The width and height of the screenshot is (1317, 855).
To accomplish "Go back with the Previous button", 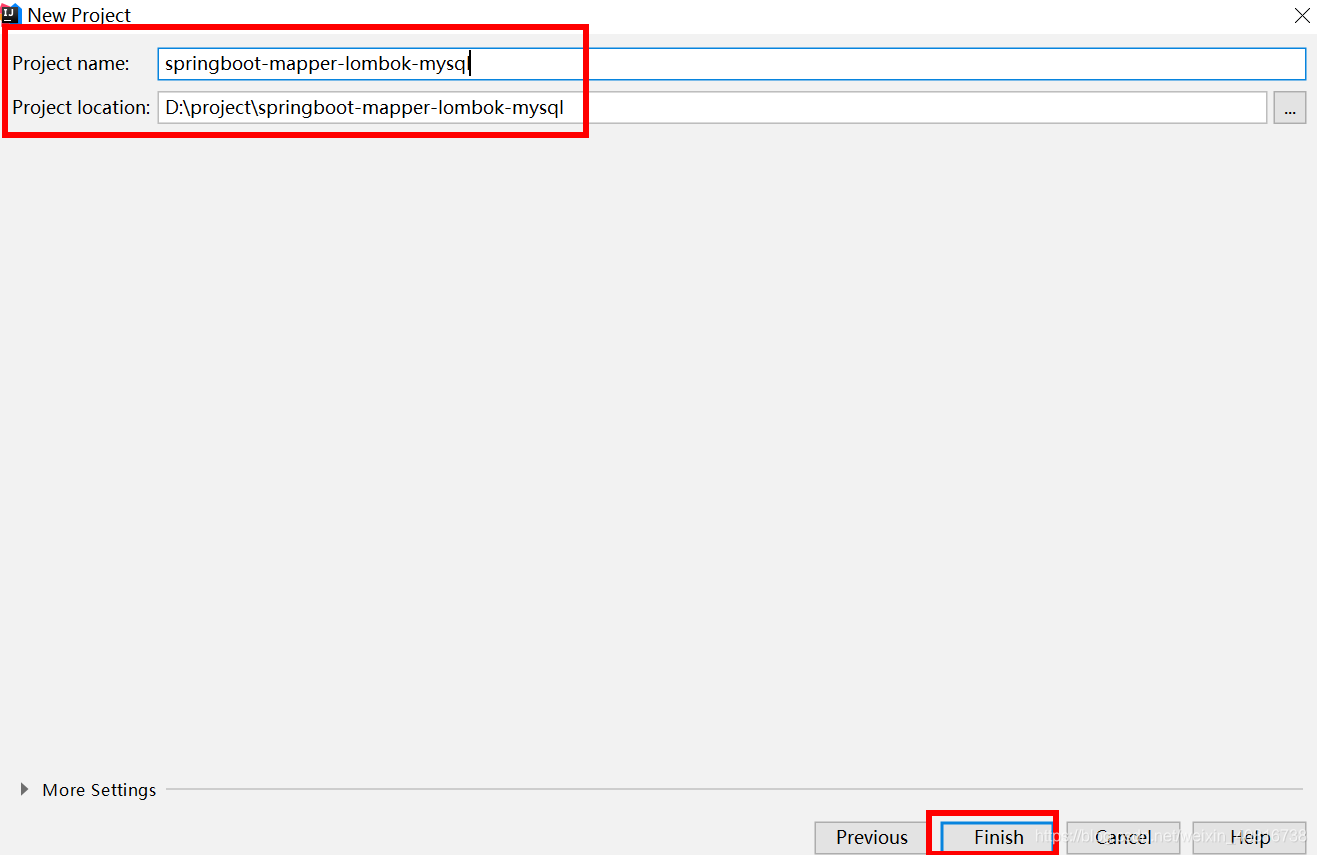I will [x=871, y=837].
